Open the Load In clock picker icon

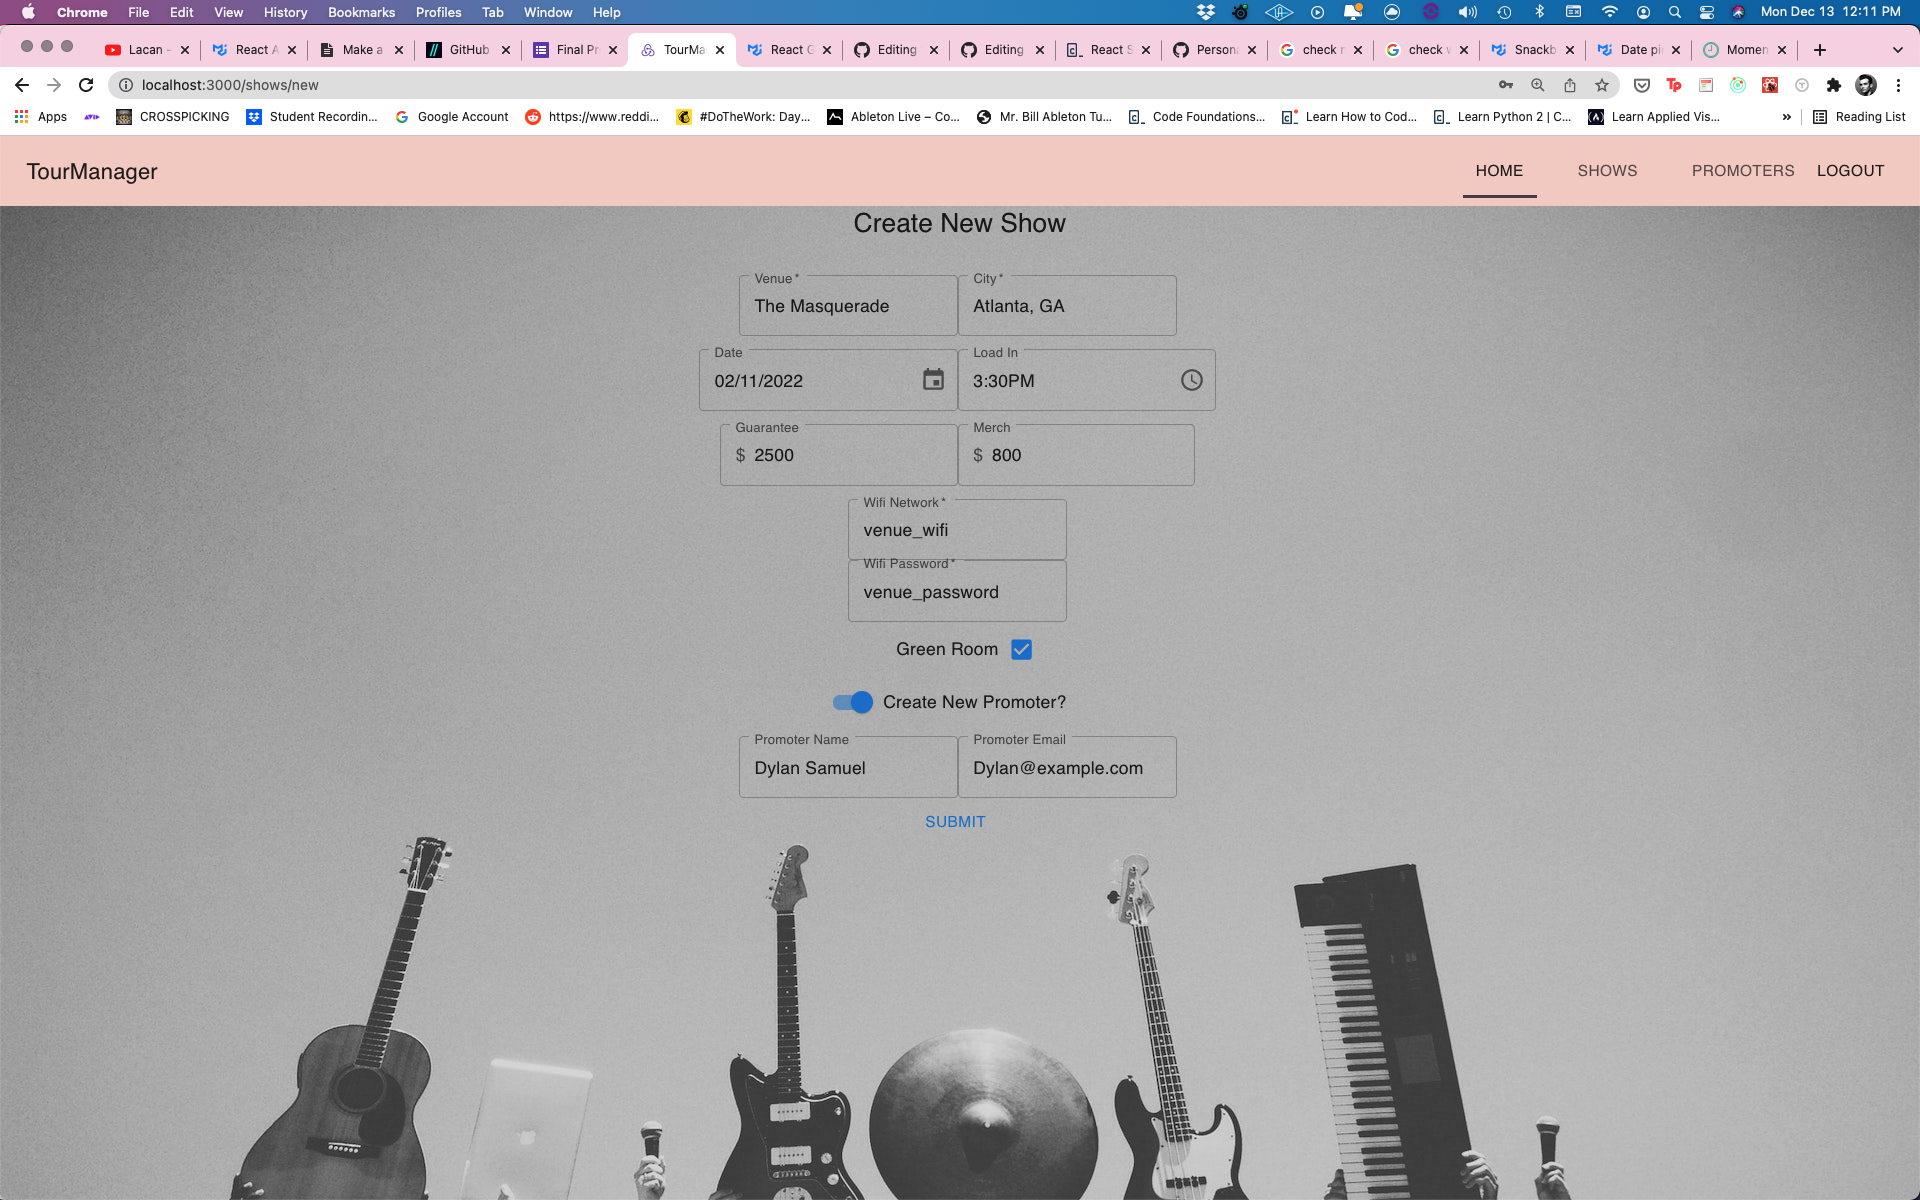1191,380
